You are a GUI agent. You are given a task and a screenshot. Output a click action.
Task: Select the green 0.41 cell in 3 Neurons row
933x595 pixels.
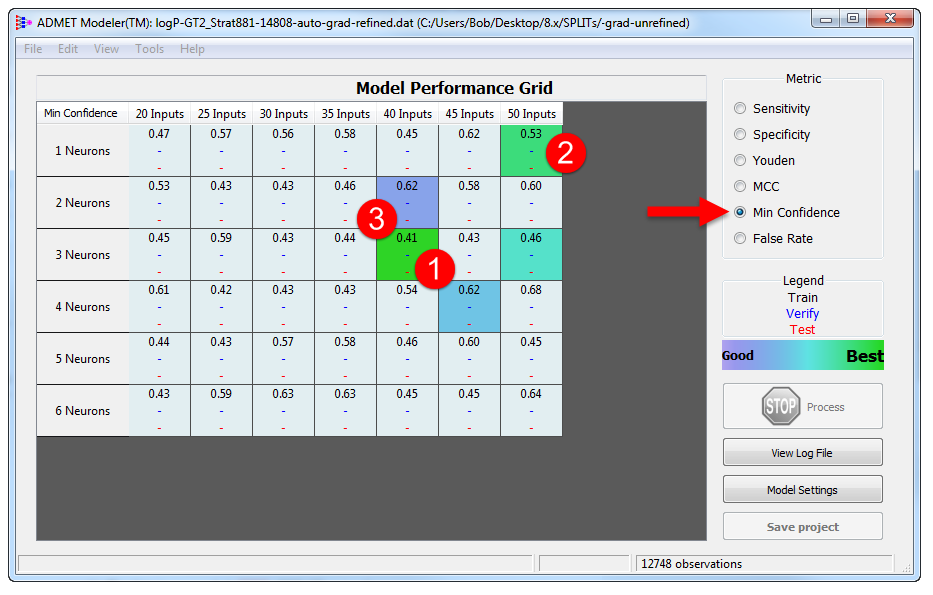408,255
